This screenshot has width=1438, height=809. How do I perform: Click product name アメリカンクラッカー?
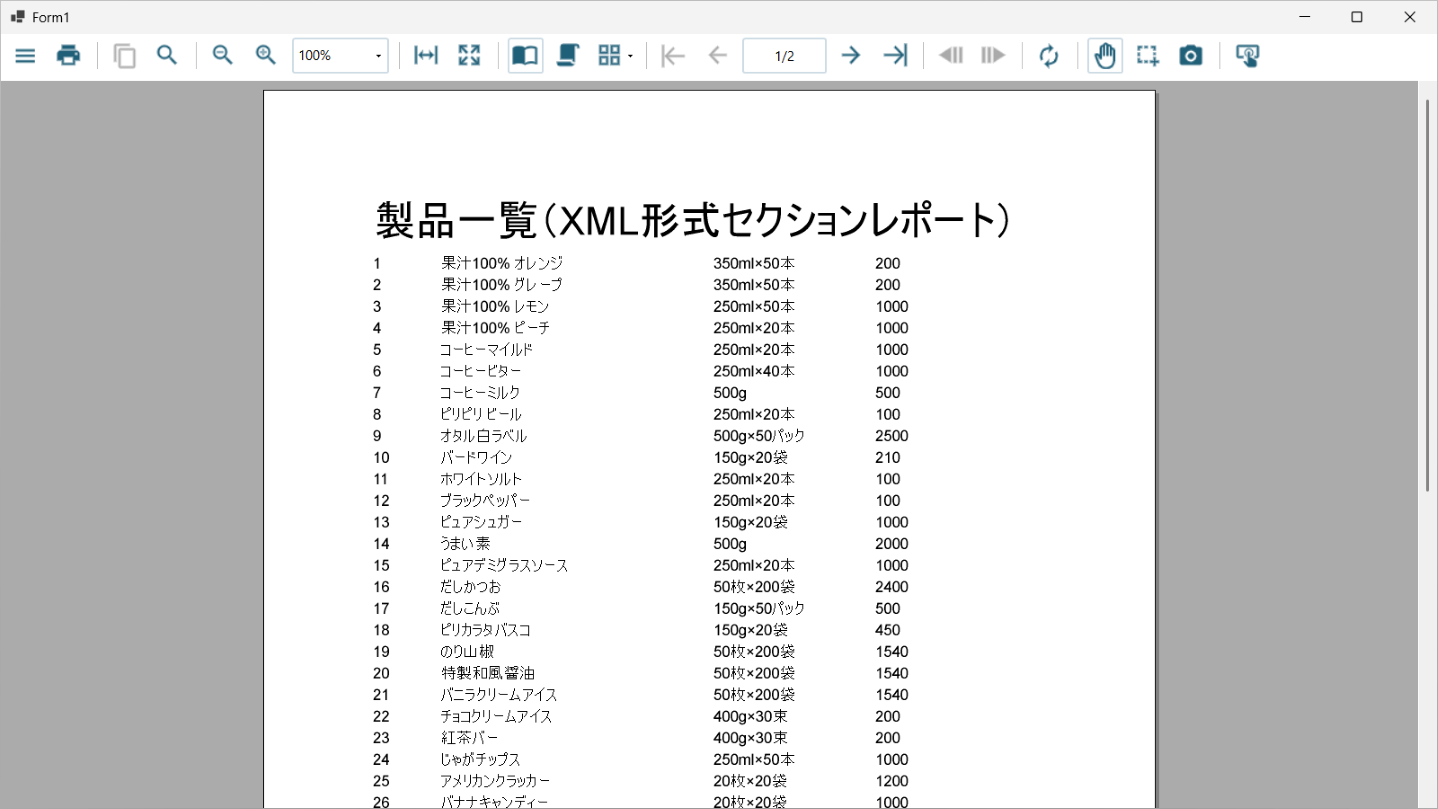click(496, 781)
